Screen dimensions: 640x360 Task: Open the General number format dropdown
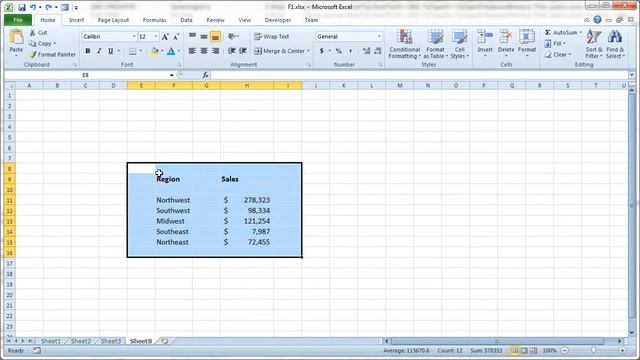click(379, 36)
